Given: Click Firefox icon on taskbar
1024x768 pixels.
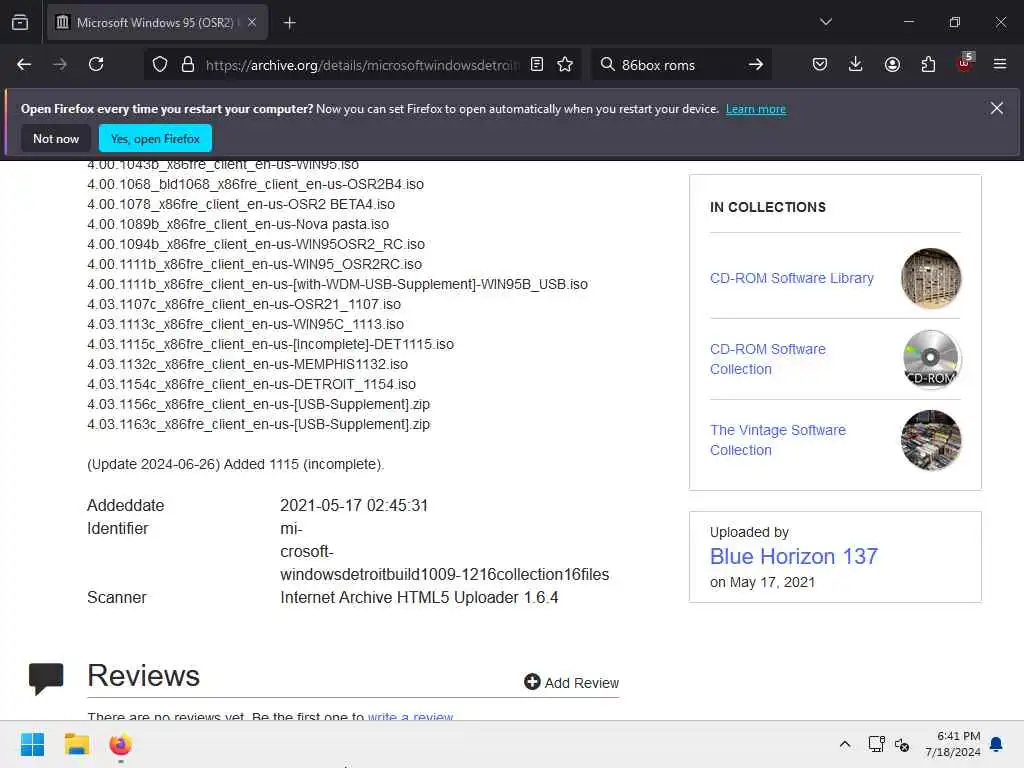Looking at the screenshot, I should click(120, 744).
